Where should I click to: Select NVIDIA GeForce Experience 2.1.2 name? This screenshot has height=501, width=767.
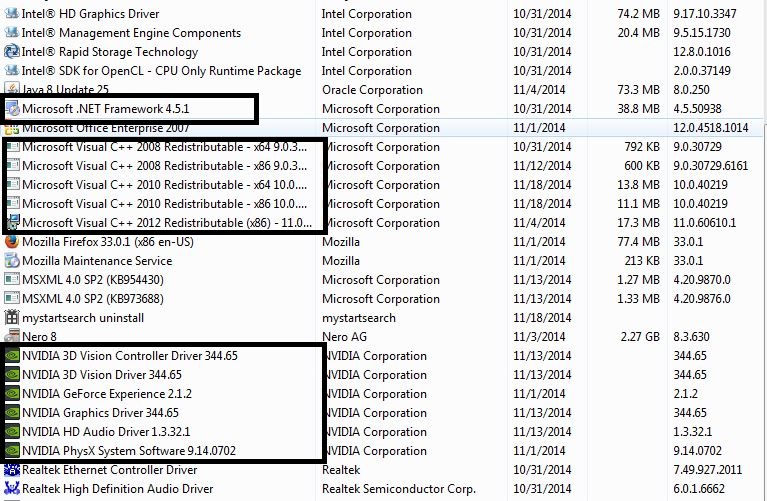(x=107, y=394)
